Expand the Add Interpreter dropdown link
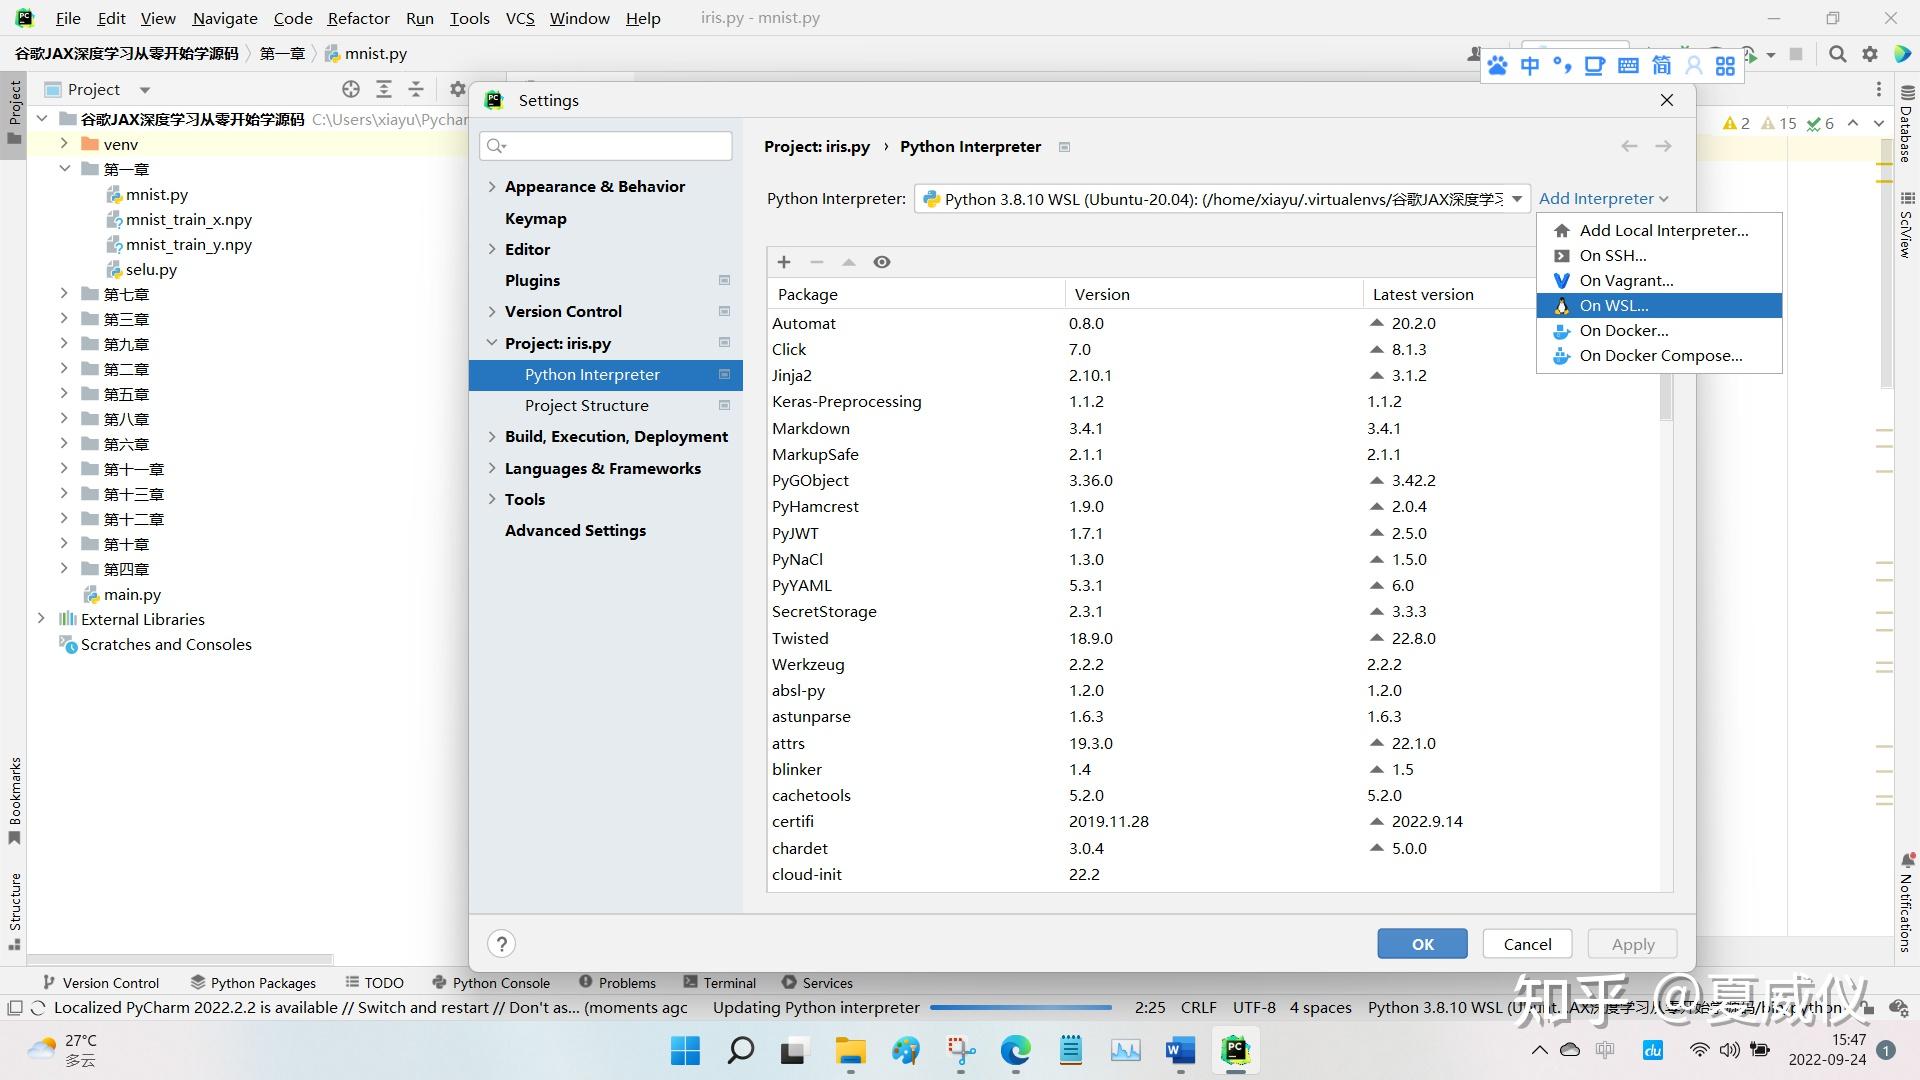1920x1080 pixels. [1603, 199]
